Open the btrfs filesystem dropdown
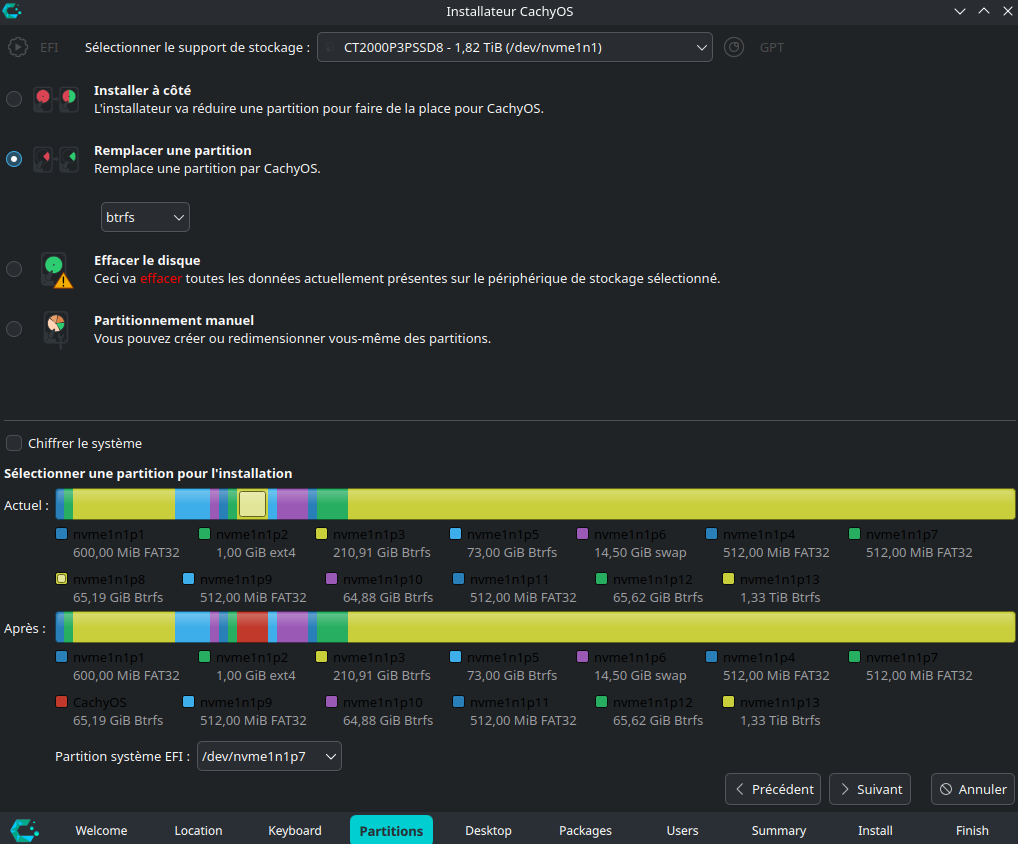The width and height of the screenshot is (1018, 844). (145, 217)
